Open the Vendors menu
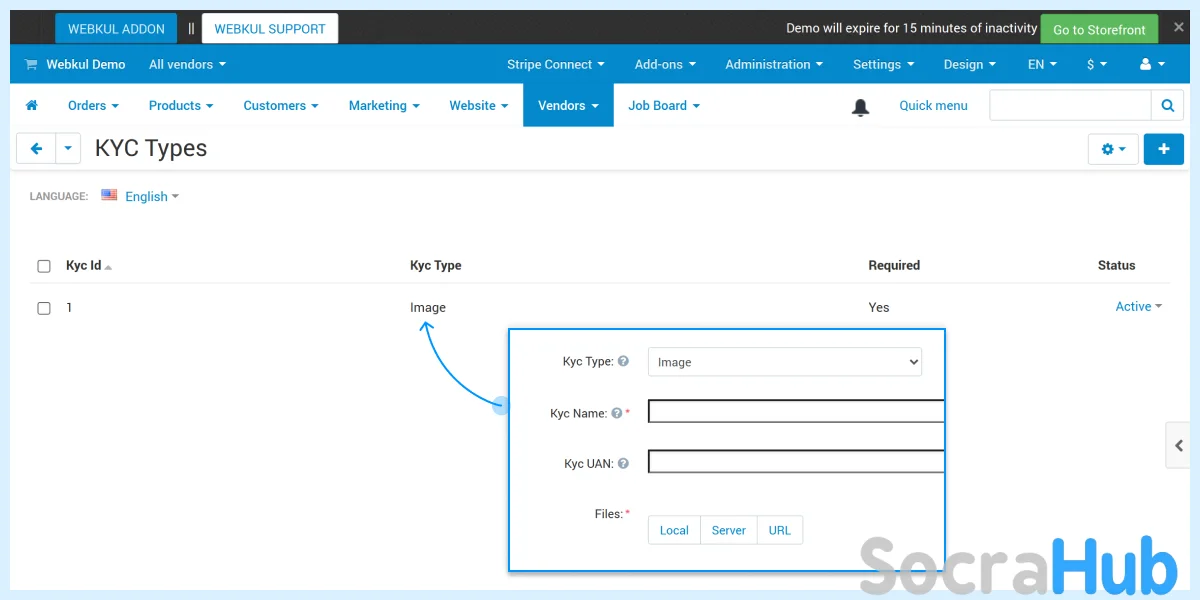The image size is (1200, 600). tap(567, 105)
